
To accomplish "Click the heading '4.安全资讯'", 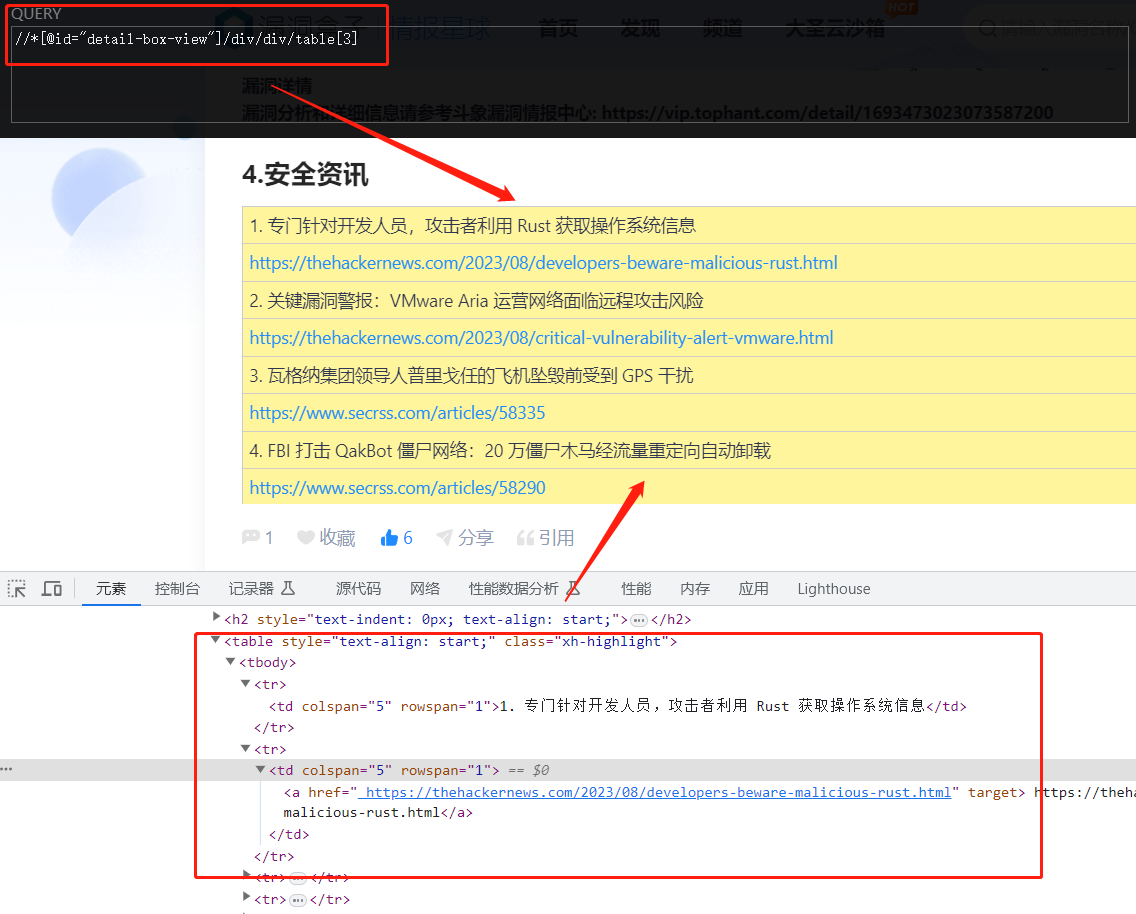I will click(x=305, y=175).
